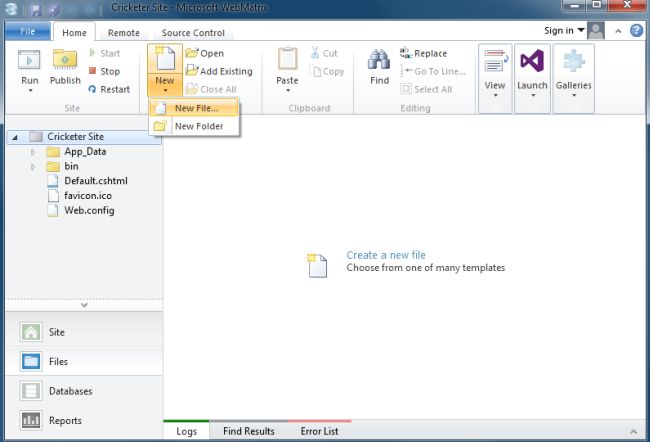Switch to the Error List tab
The image size is (650, 442).
click(319, 431)
